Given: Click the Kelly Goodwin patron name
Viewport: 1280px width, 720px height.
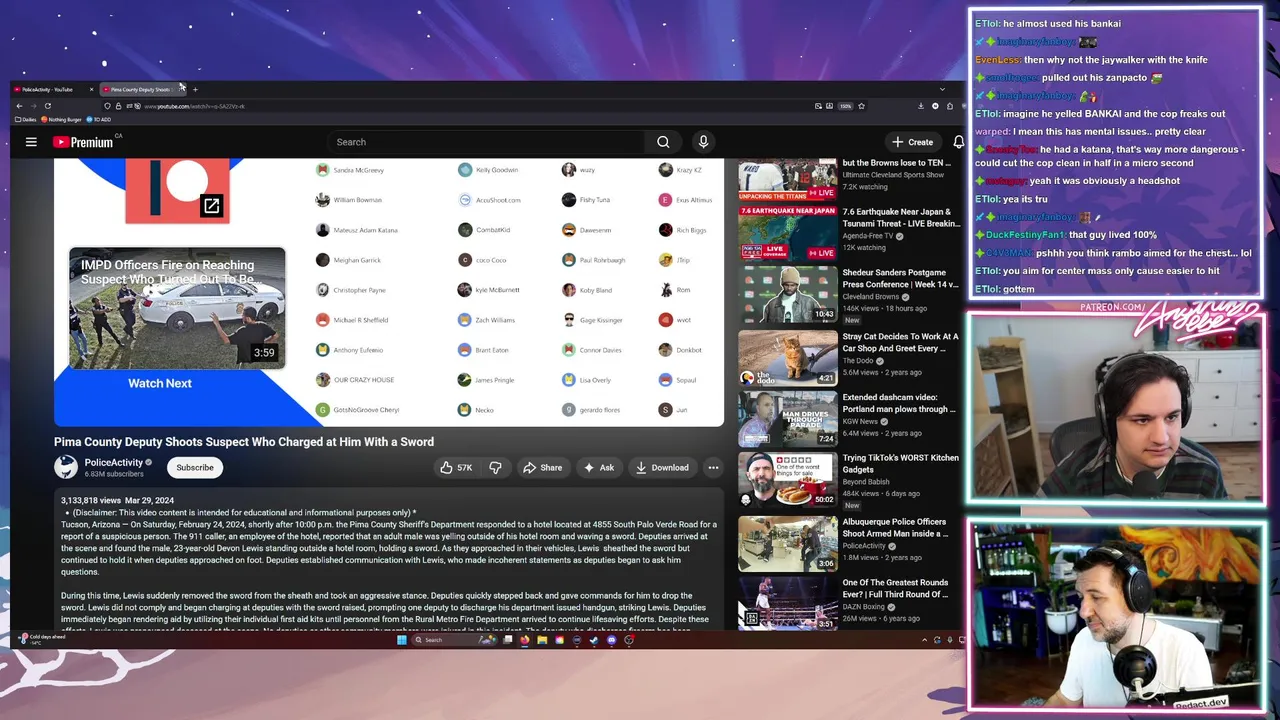Looking at the screenshot, I should 497,170.
